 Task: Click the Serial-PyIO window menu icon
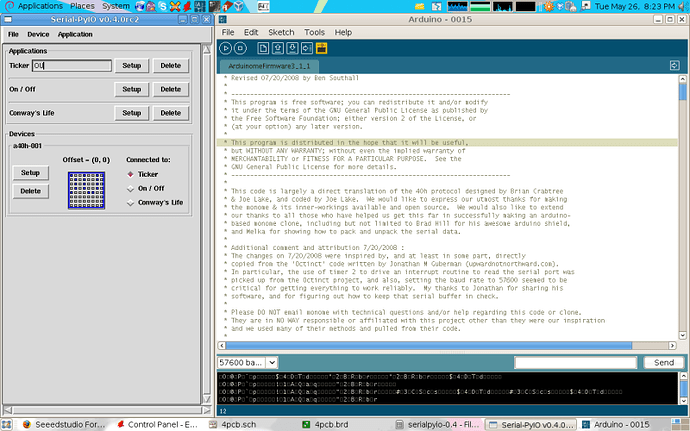8,19
